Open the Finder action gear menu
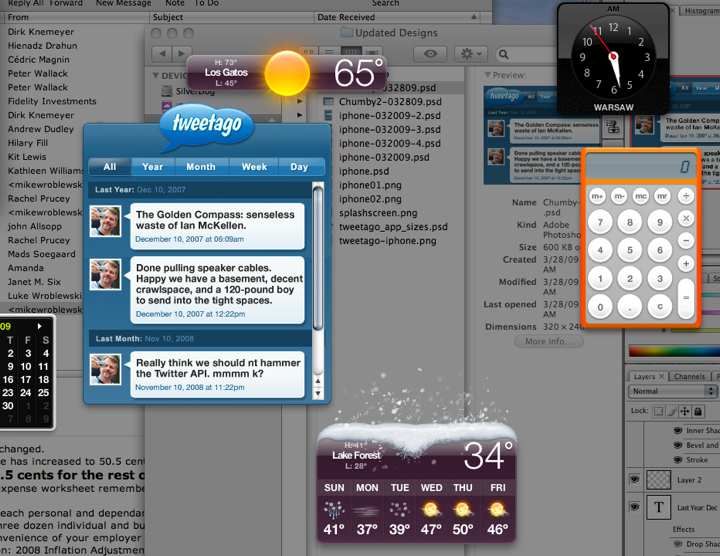 [470, 54]
